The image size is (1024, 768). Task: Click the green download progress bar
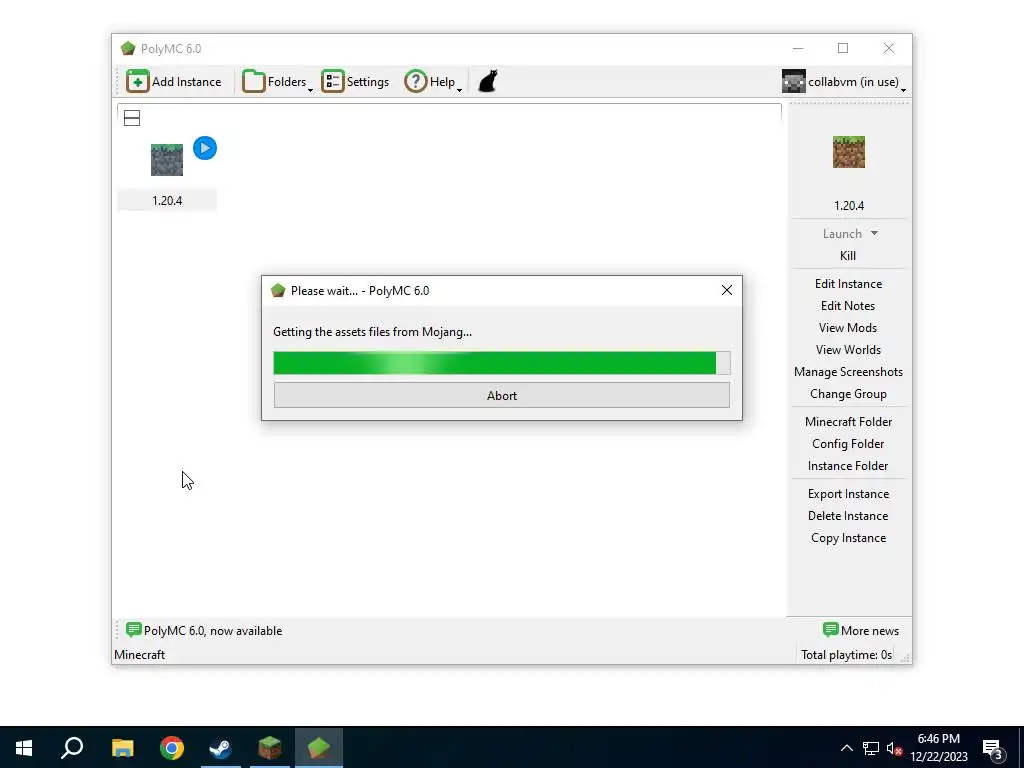pos(502,363)
